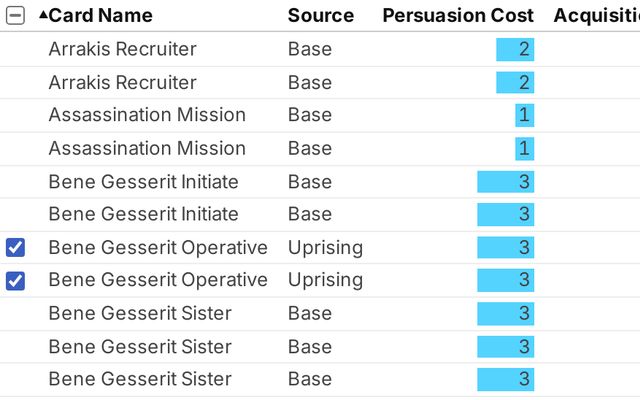Click the first Arrakis Recruiter cost bar

click(515, 49)
